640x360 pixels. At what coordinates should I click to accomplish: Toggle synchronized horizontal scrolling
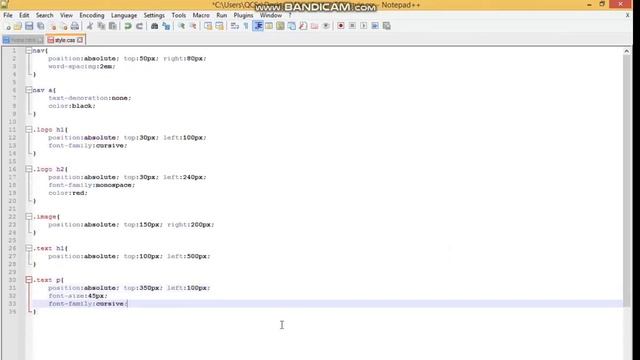tap(220, 26)
